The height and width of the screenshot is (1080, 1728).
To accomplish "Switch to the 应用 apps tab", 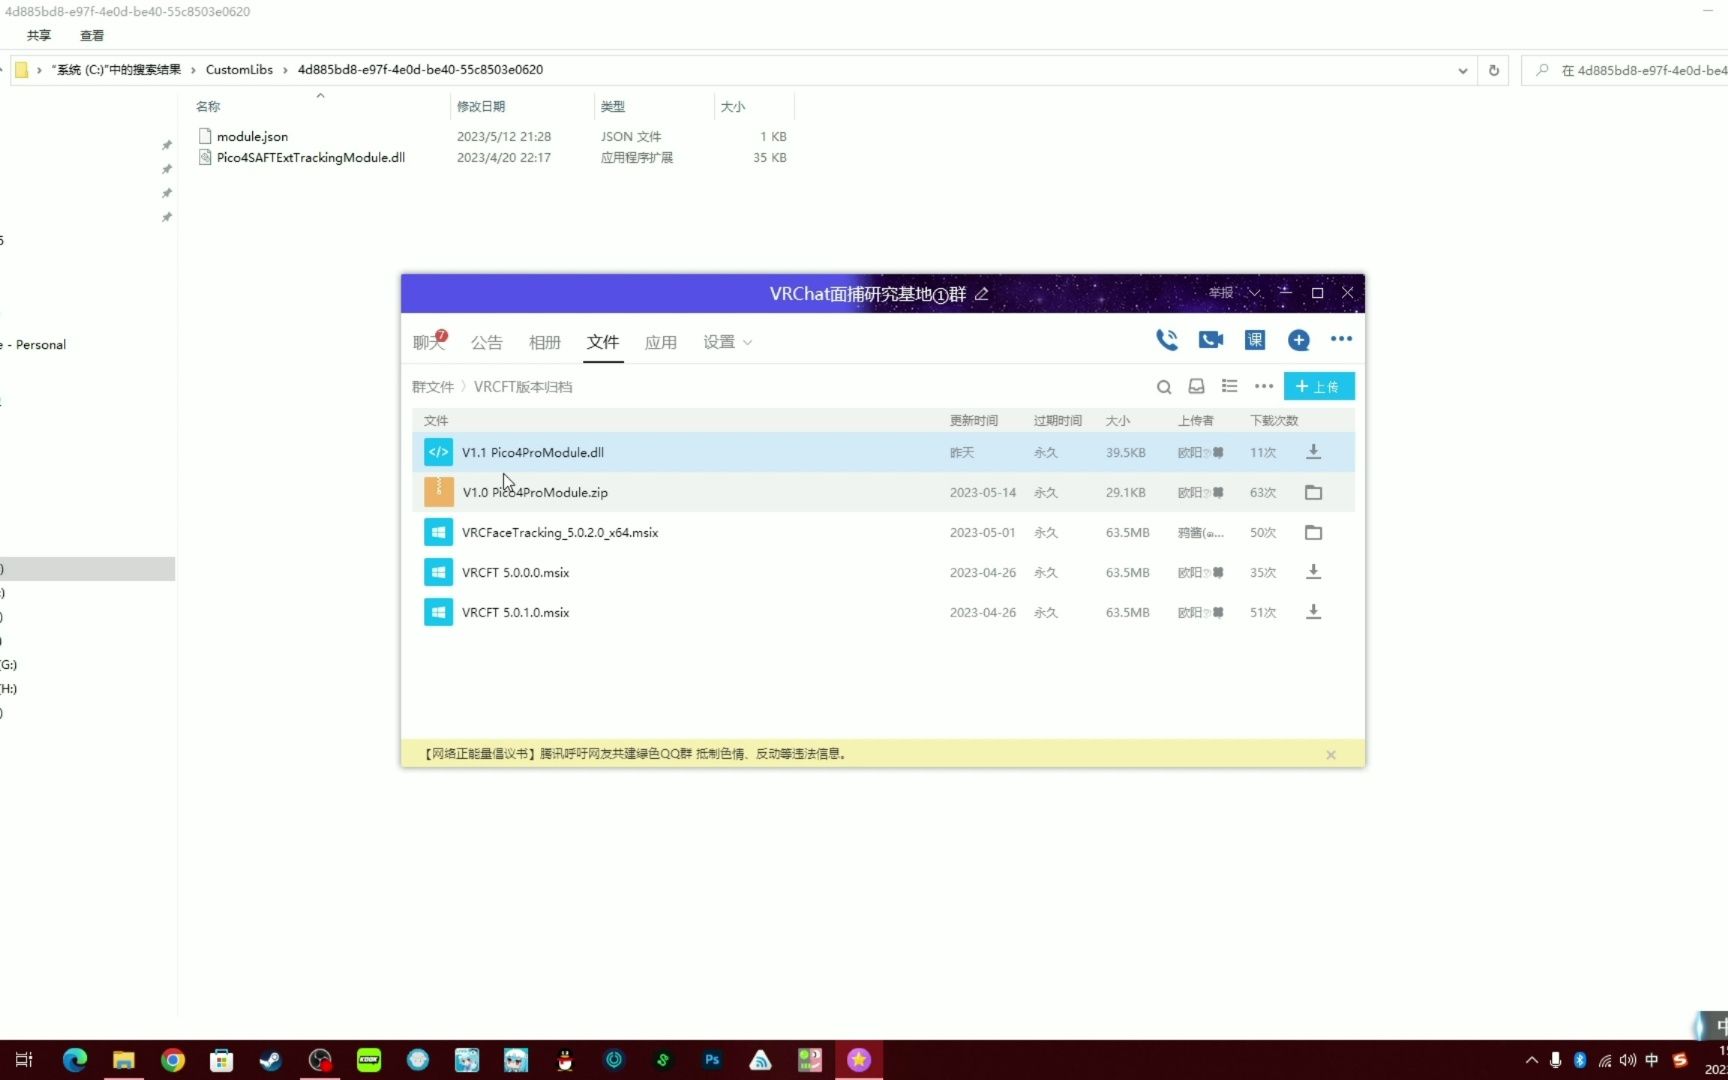I will coord(660,342).
